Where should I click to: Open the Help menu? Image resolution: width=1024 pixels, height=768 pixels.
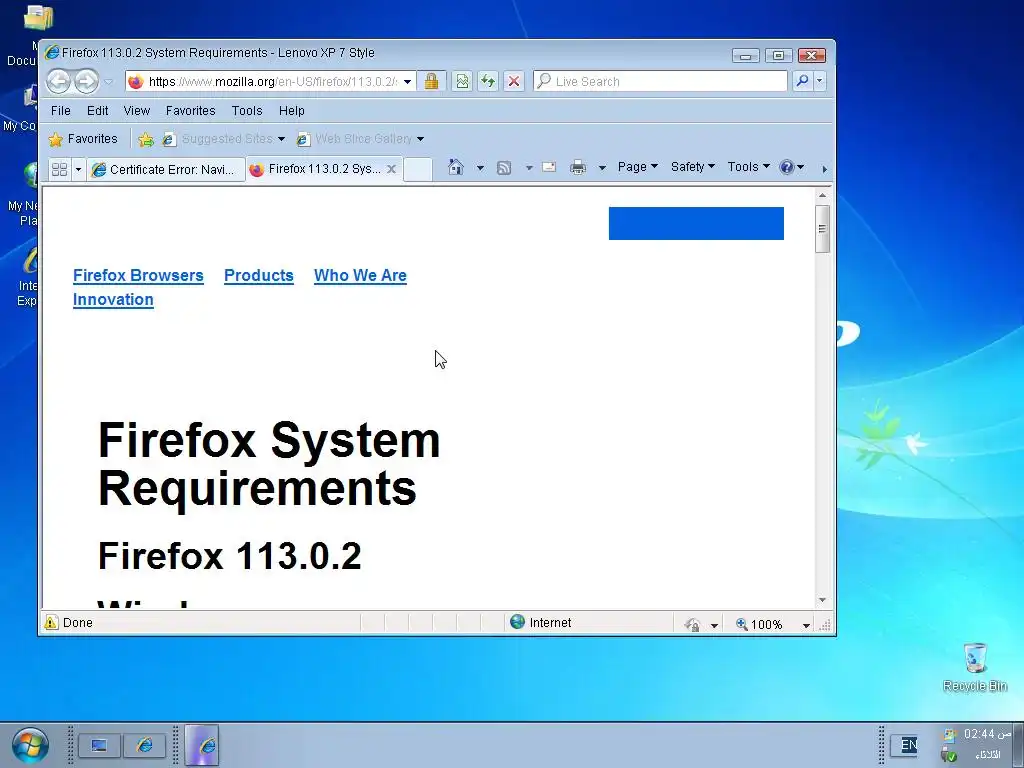[291, 110]
